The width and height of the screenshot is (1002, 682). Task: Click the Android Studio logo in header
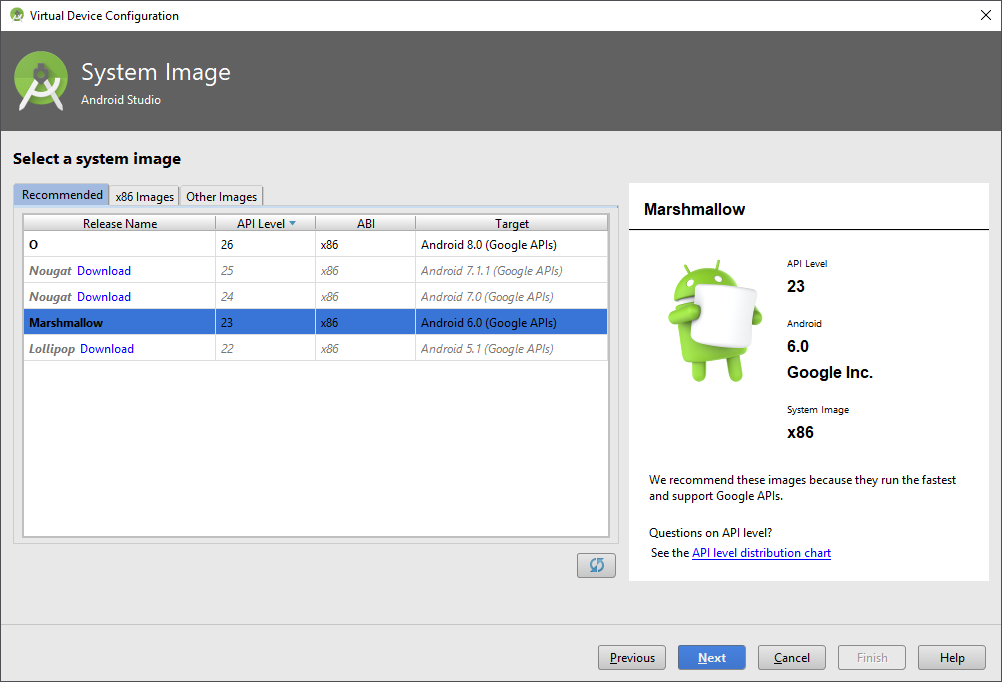pyautogui.click(x=41, y=81)
